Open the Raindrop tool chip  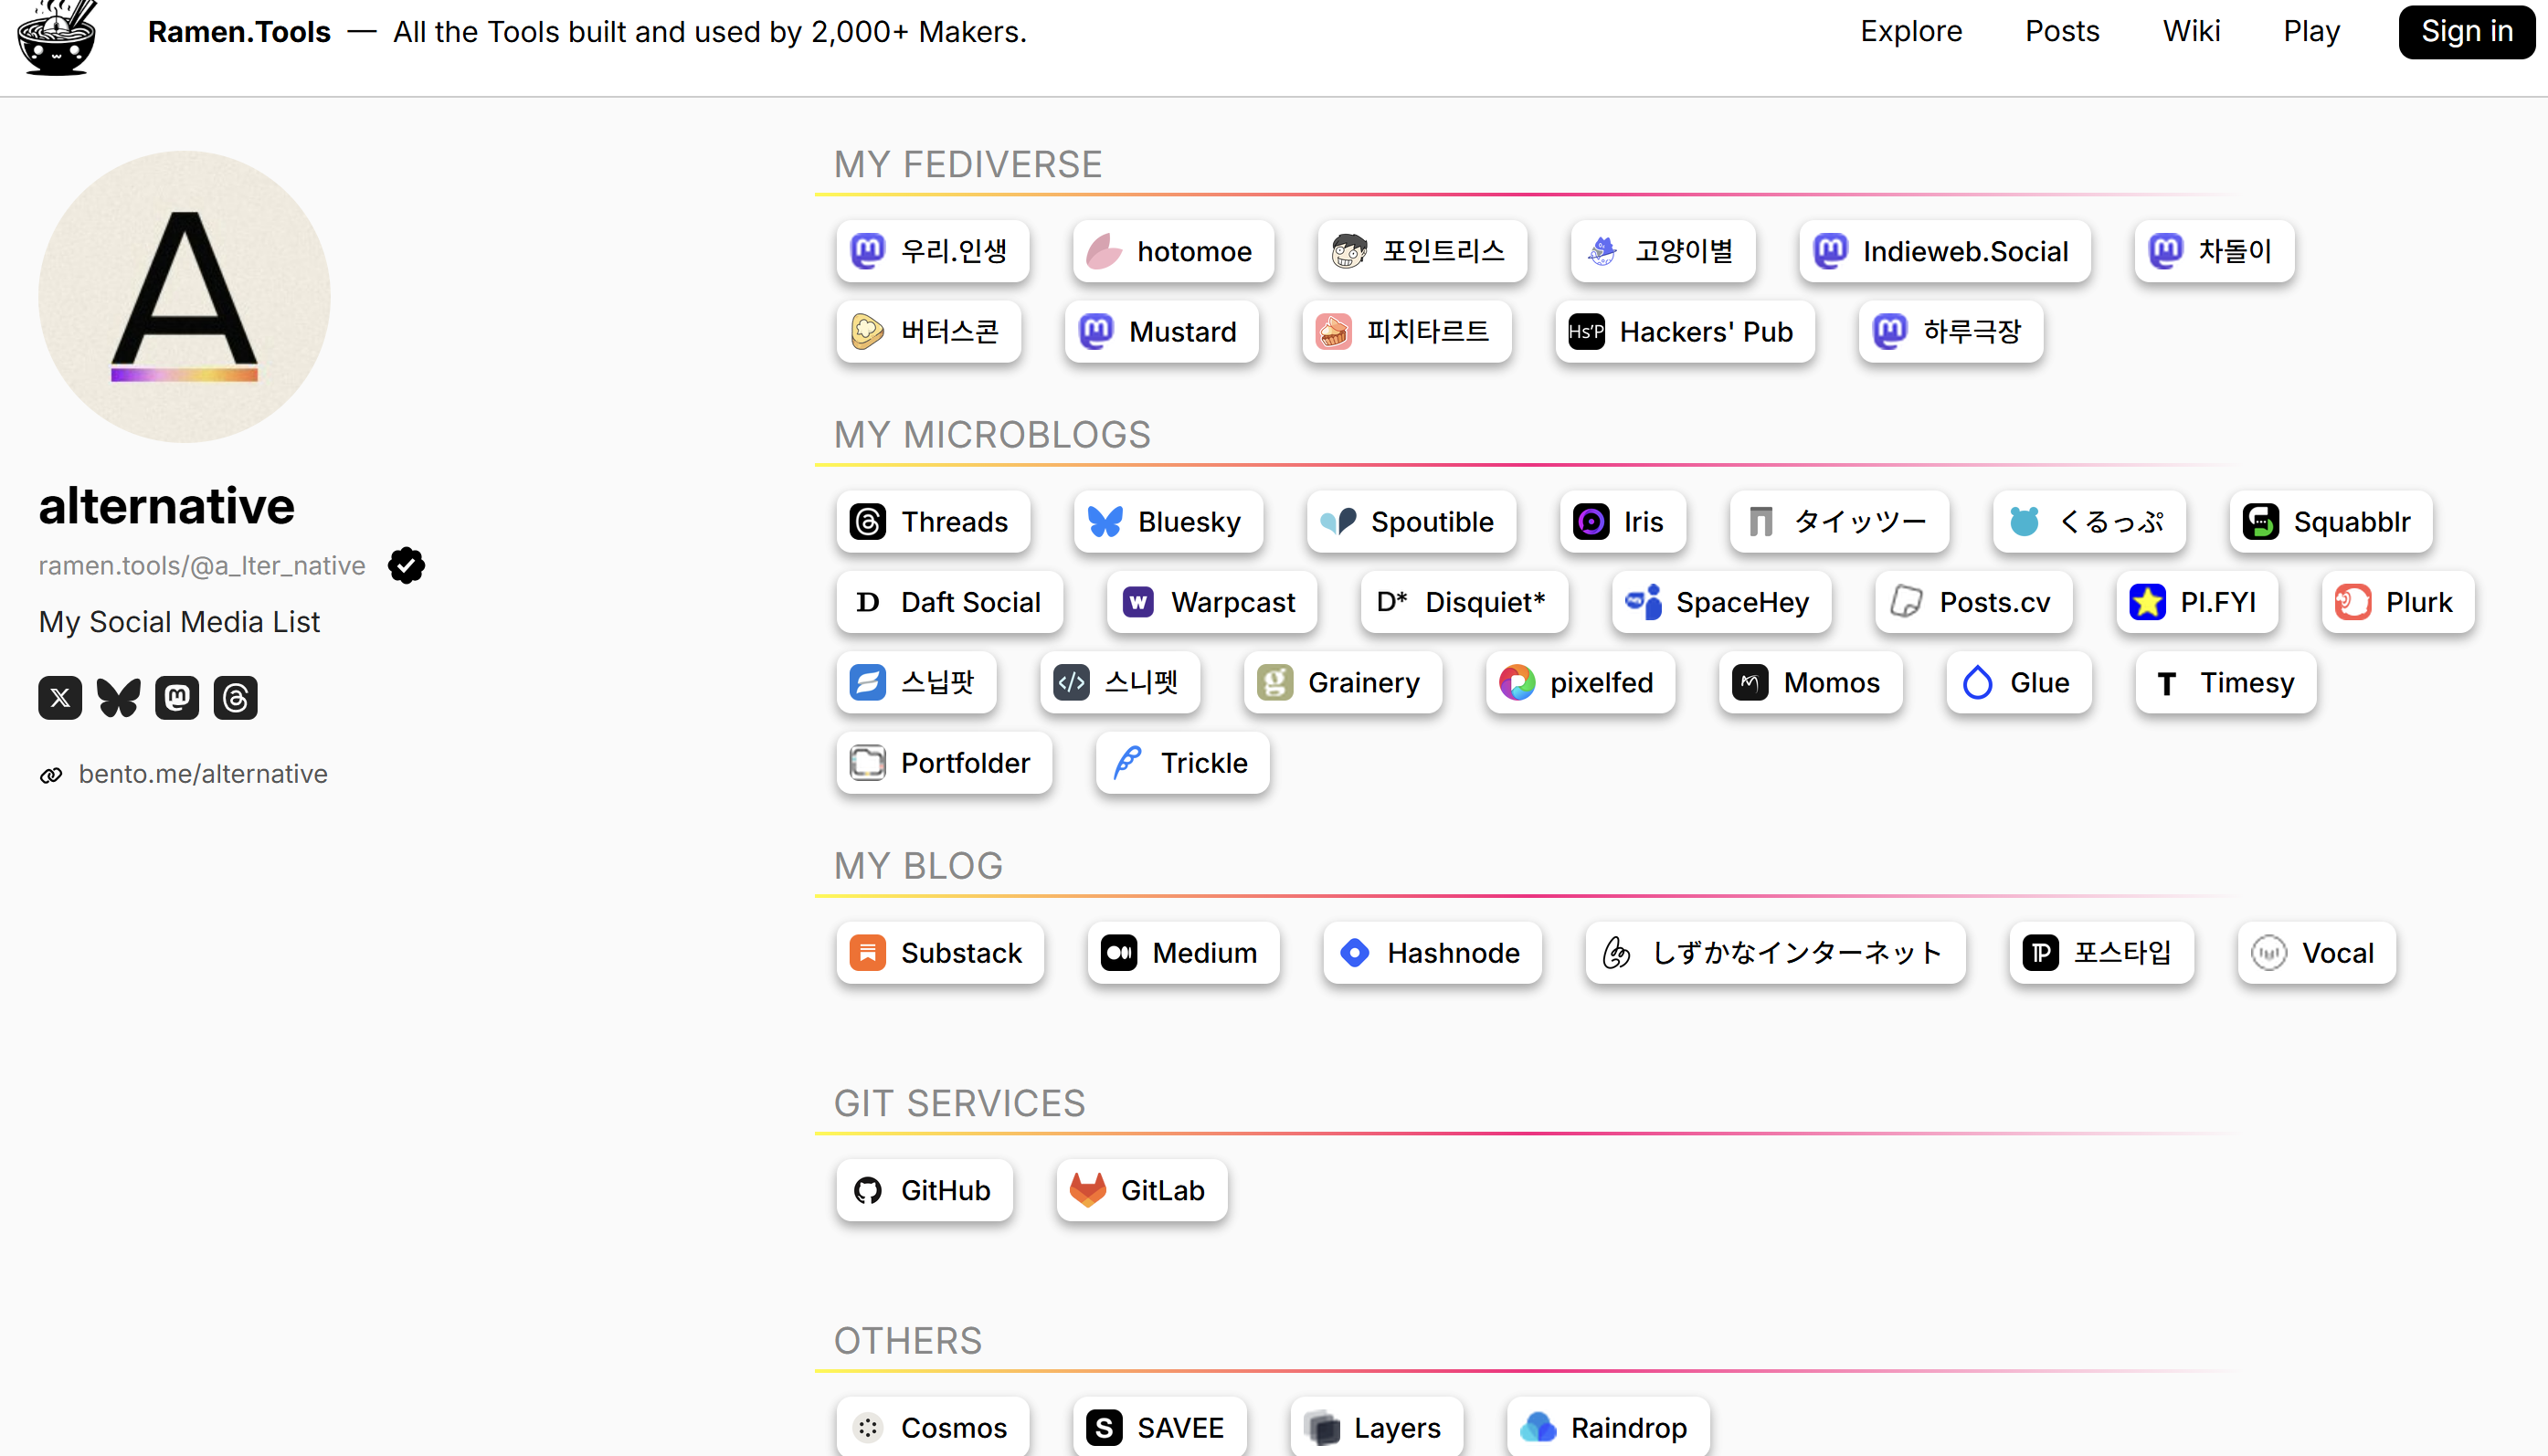[x=1607, y=1427]
